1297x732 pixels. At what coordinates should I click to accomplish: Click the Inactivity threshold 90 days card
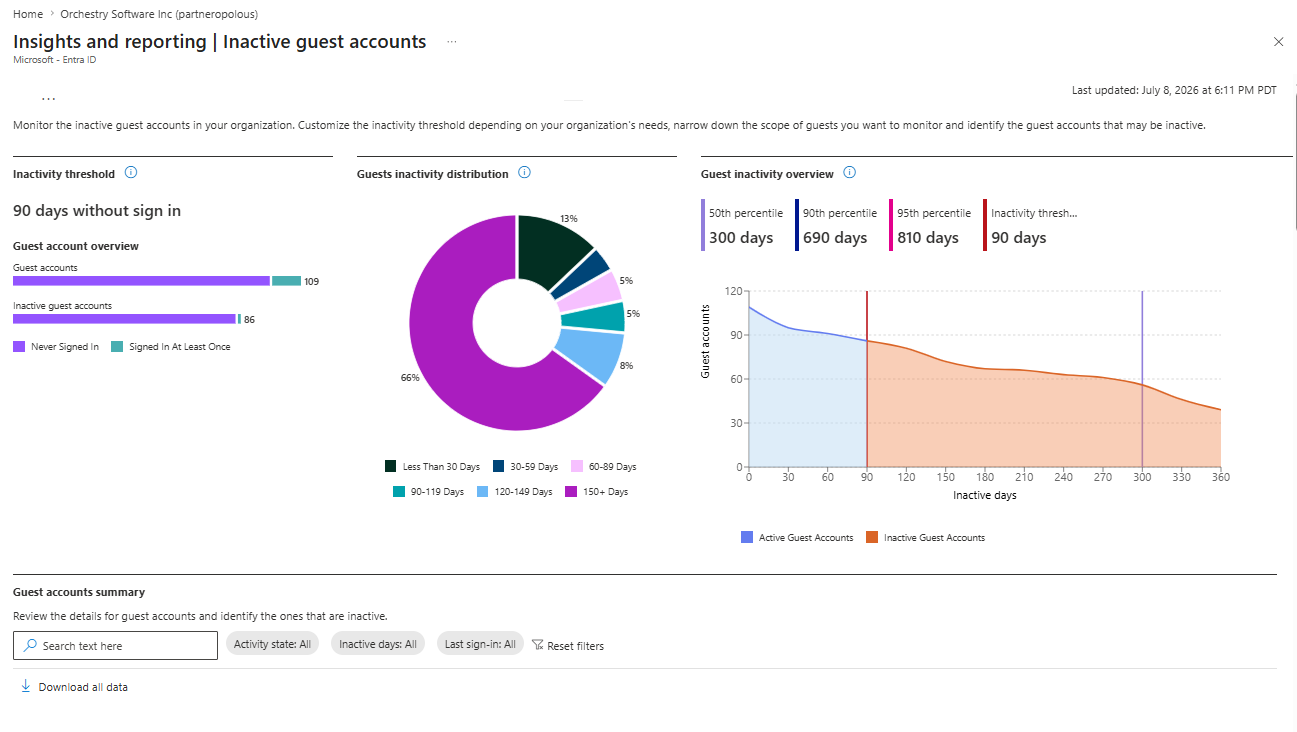(x=1032, y=226)
